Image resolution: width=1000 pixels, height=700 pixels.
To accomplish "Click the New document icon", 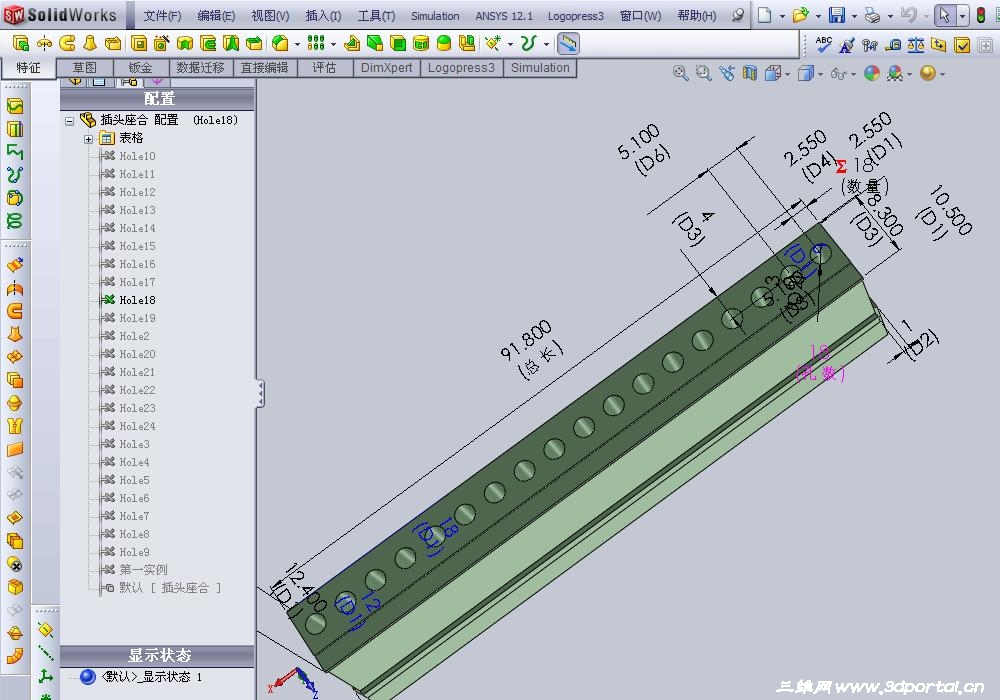I will coord(764,15).
